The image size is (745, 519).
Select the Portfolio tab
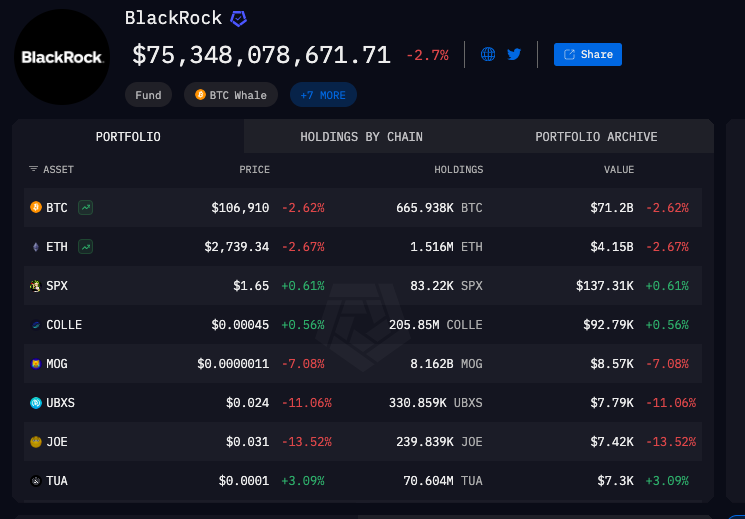[x=128, y=137]
